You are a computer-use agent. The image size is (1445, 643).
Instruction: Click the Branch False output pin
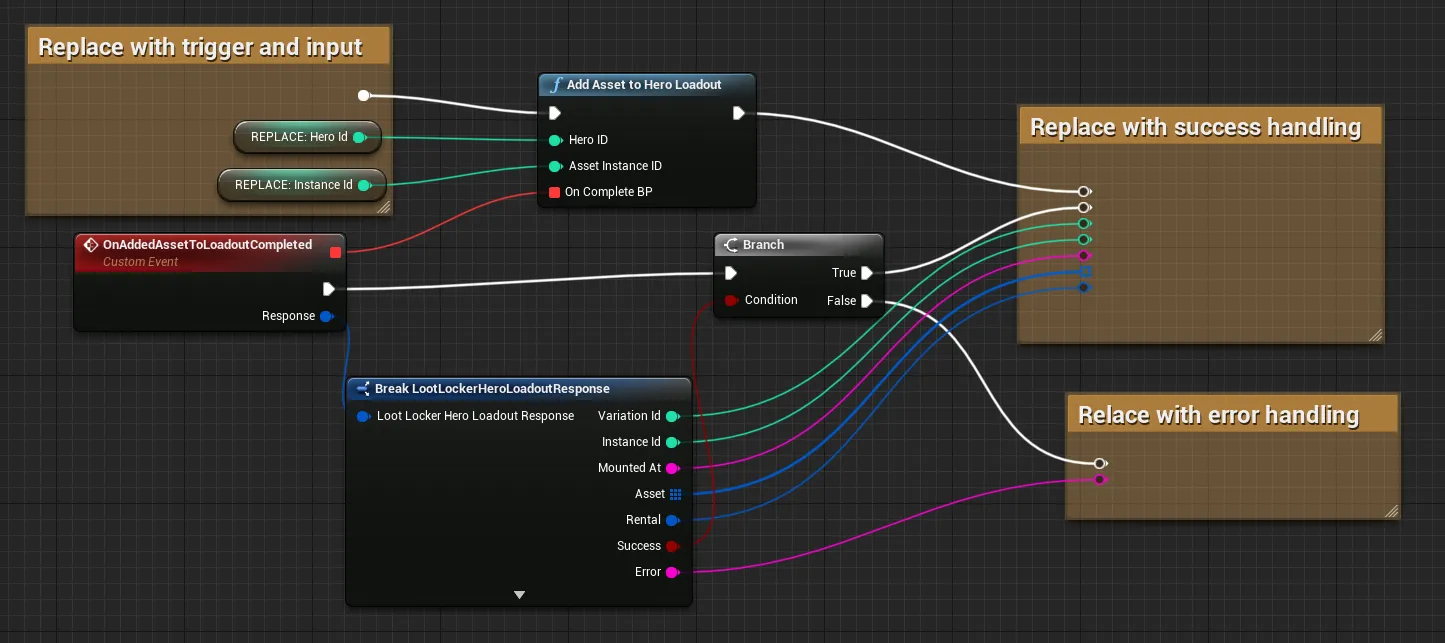867,300
